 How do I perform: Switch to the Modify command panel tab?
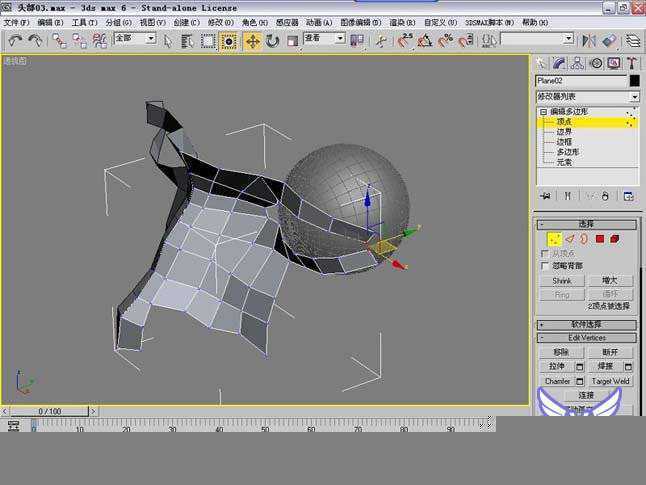tap(559, 63)
